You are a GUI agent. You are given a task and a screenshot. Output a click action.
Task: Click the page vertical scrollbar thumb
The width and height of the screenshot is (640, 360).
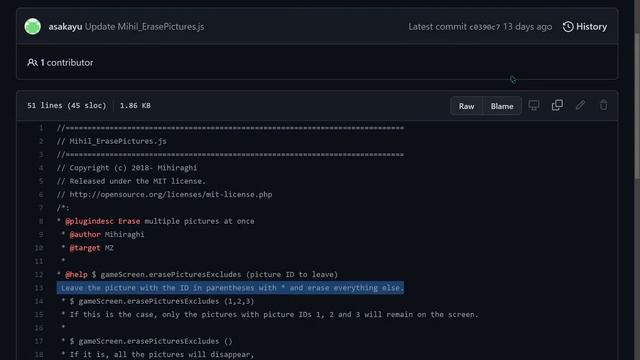(x=637, y=106)
